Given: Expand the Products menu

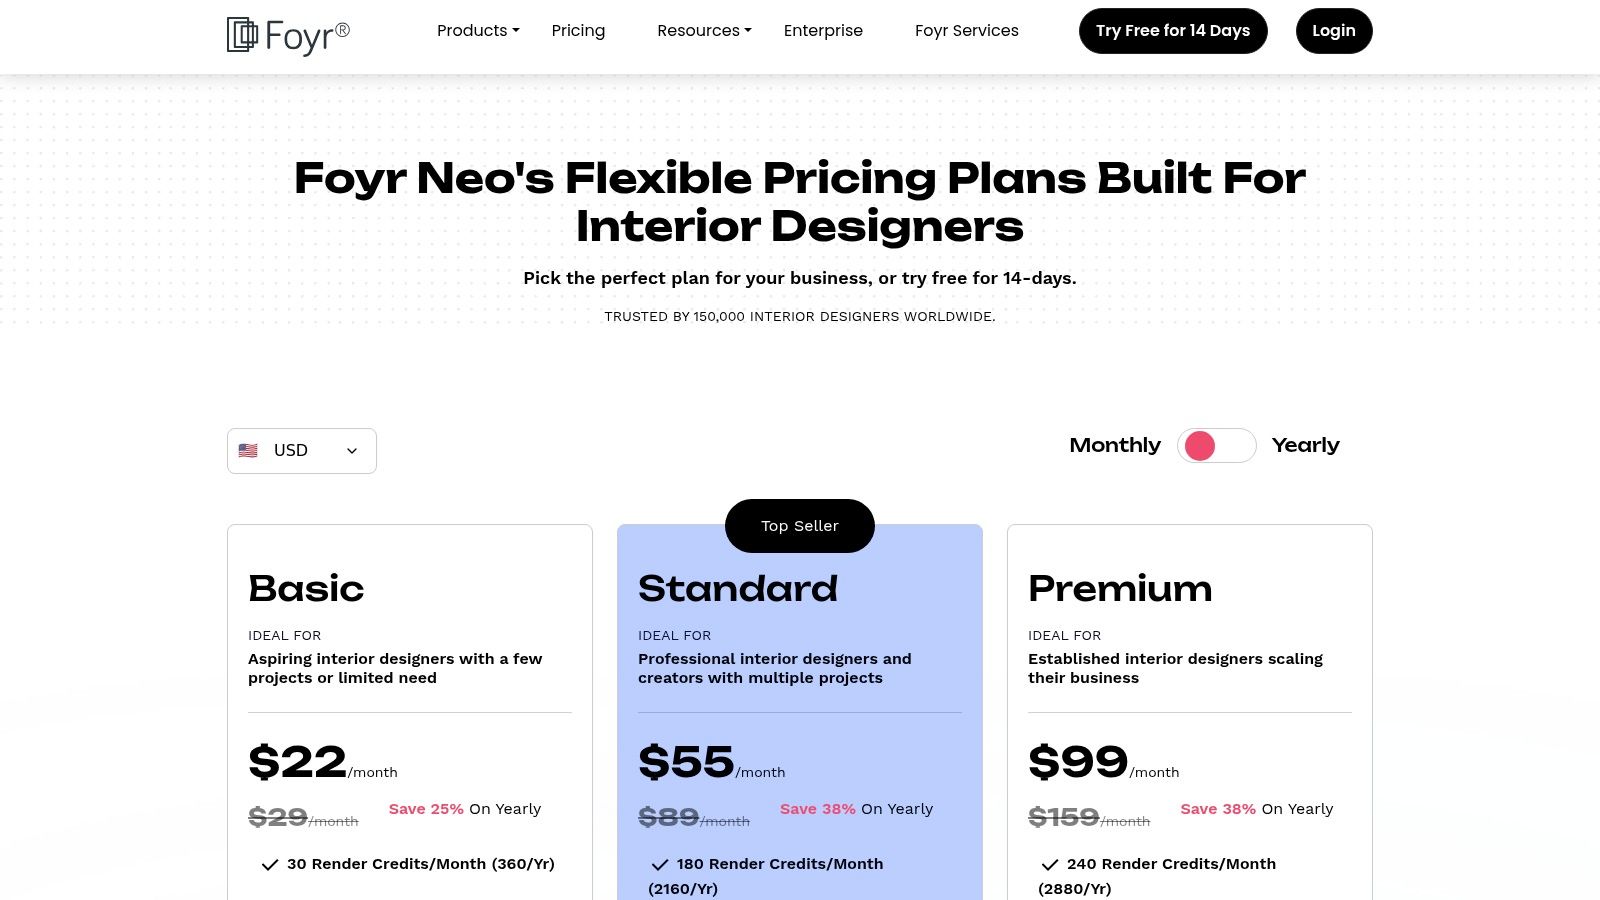Looking at the screenshot, I should (478, 31).
